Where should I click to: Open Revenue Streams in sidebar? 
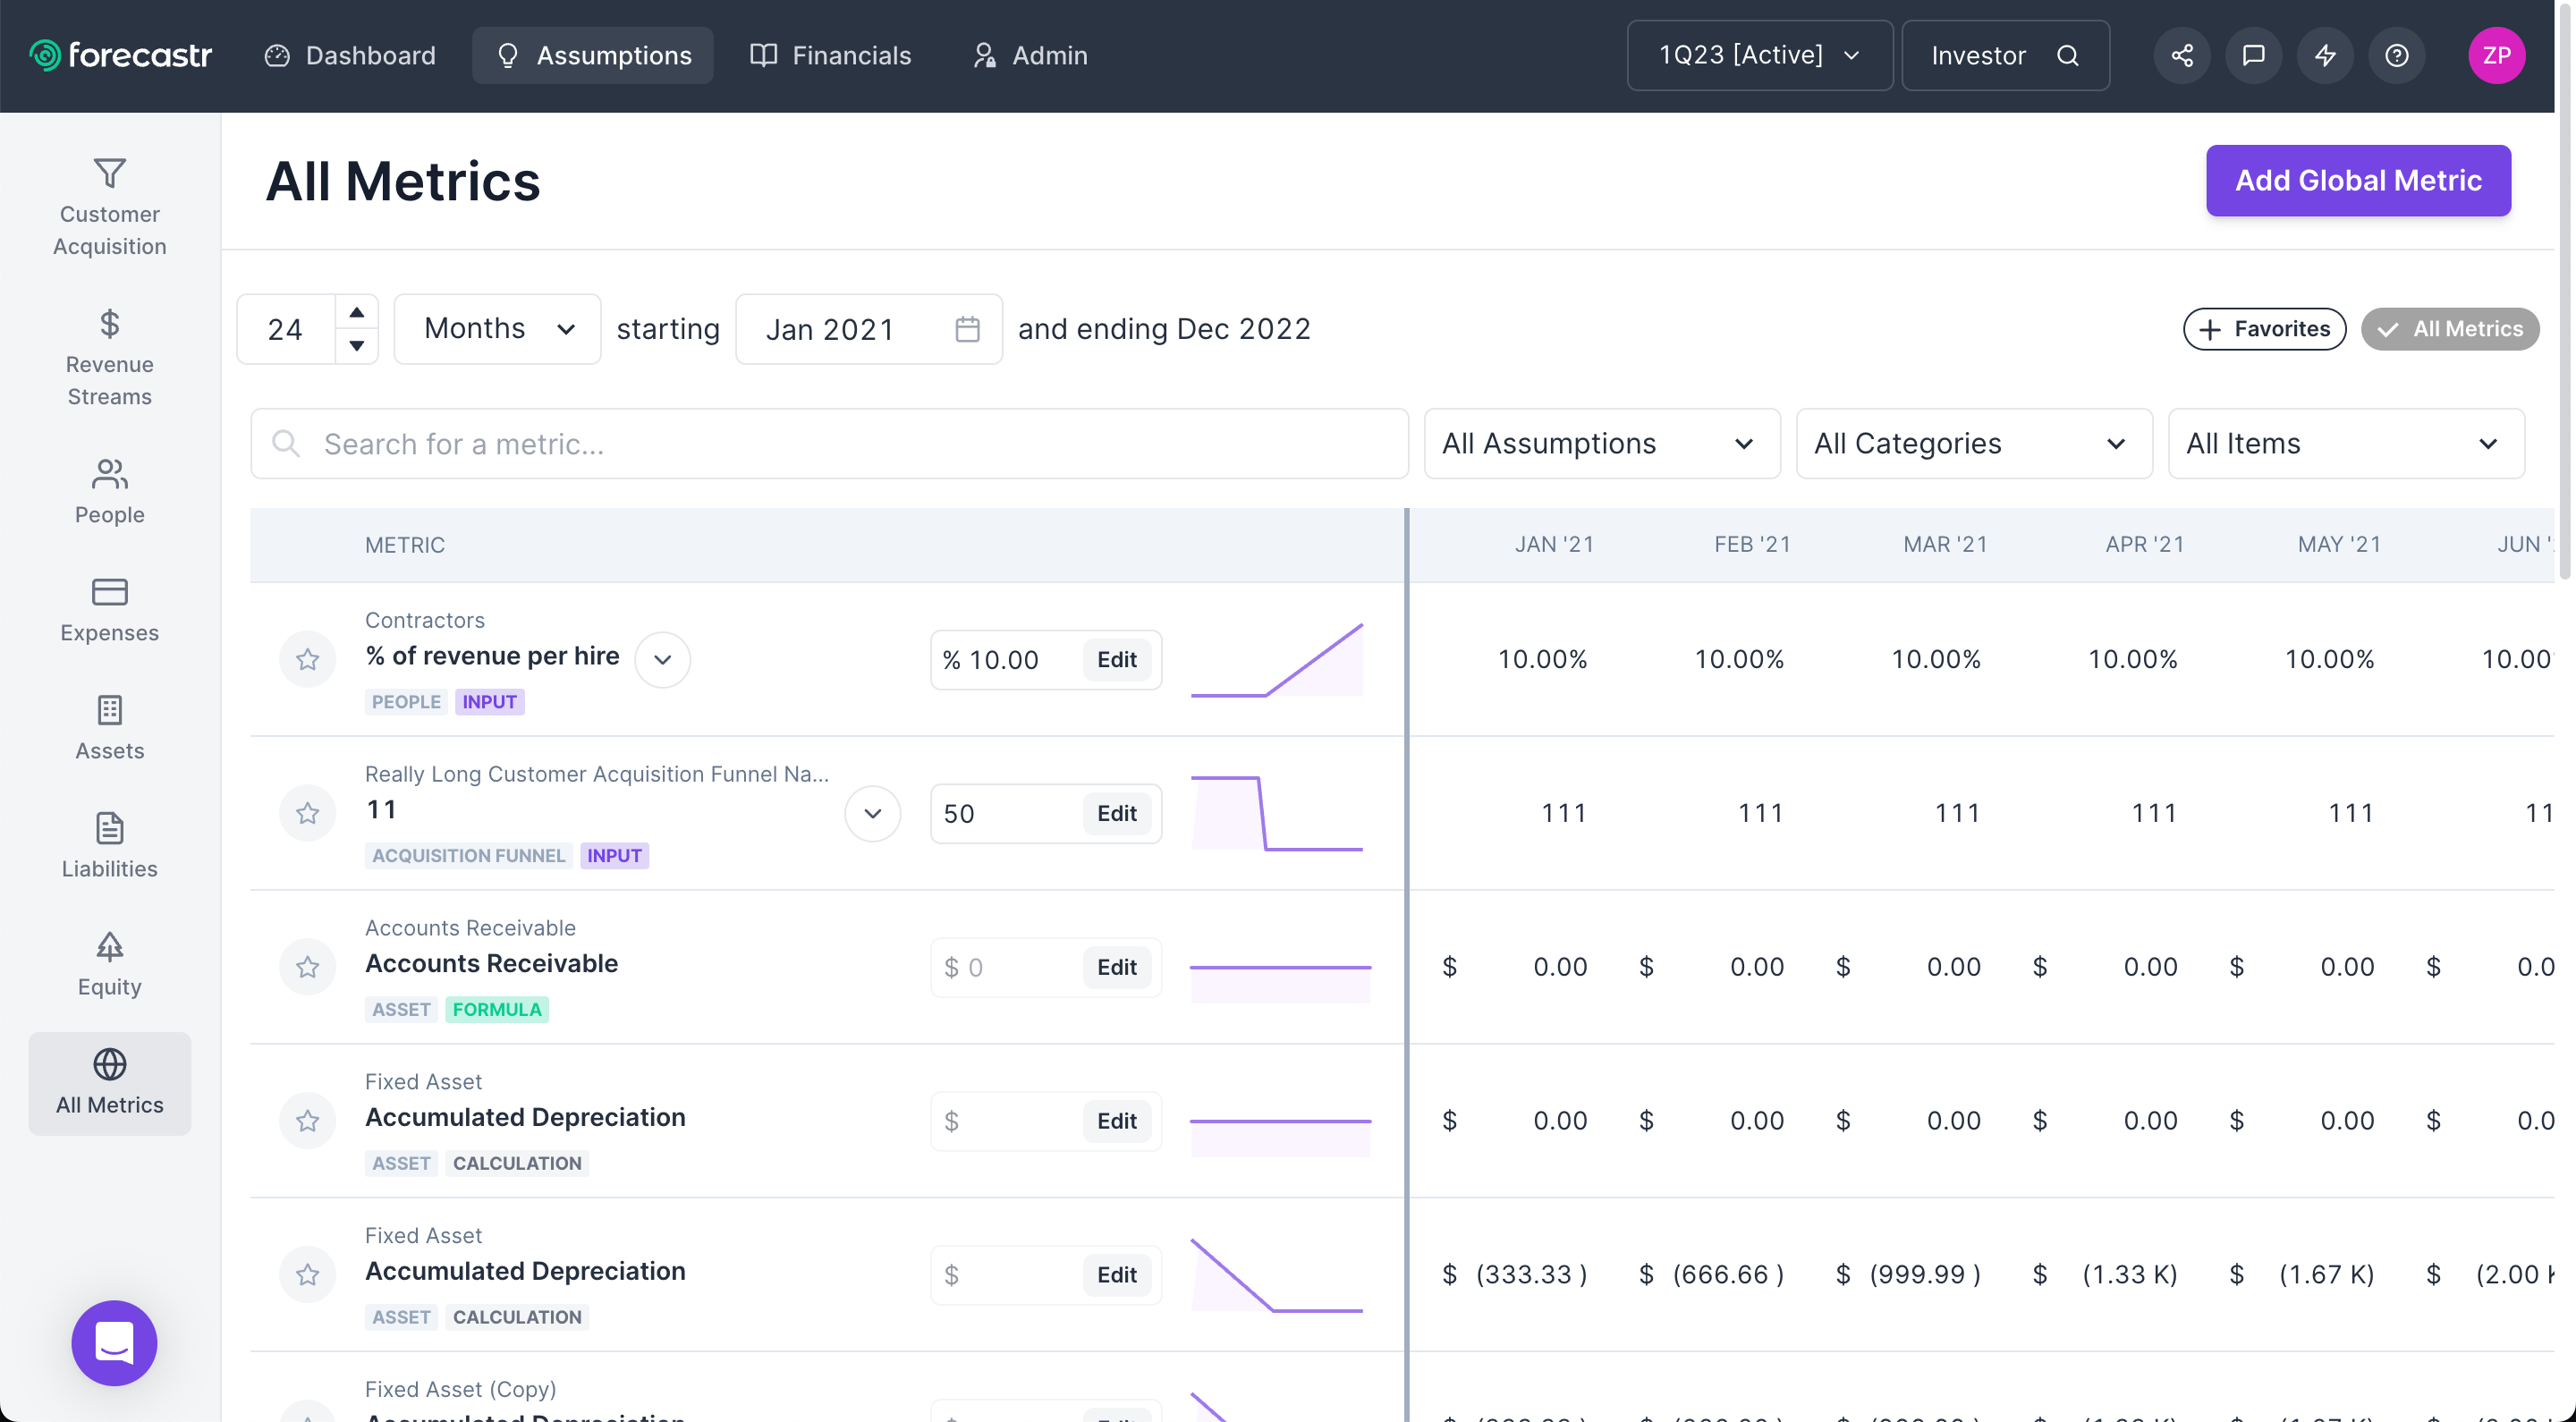pos(110,357)
